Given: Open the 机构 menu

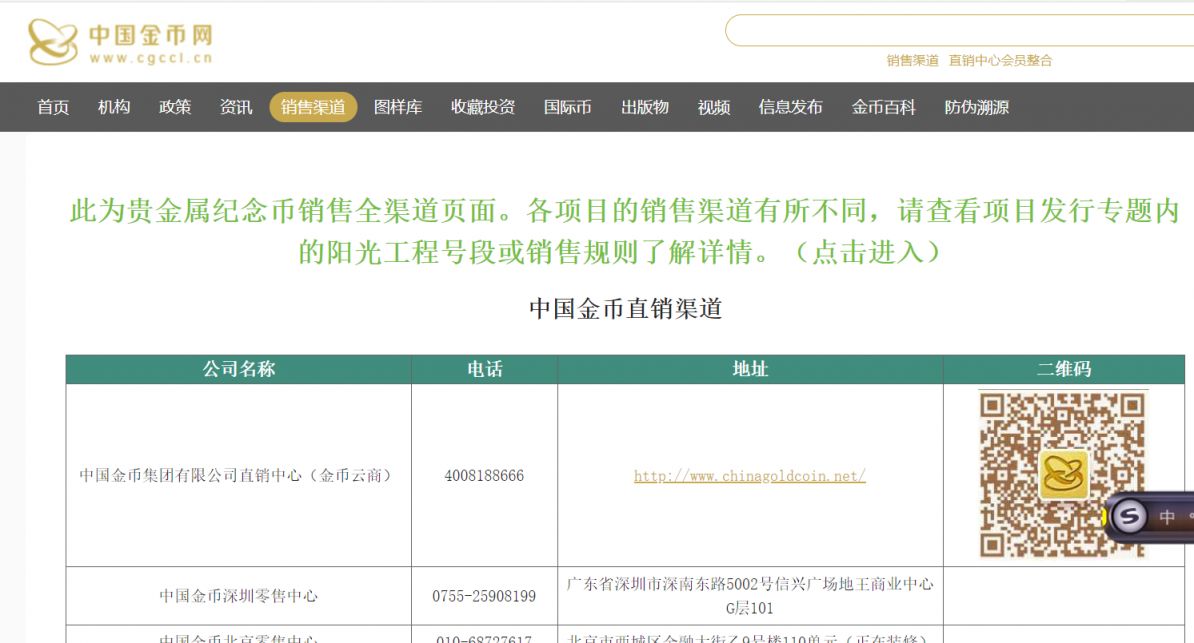Looking at the screenshot, I should point(114,107).
